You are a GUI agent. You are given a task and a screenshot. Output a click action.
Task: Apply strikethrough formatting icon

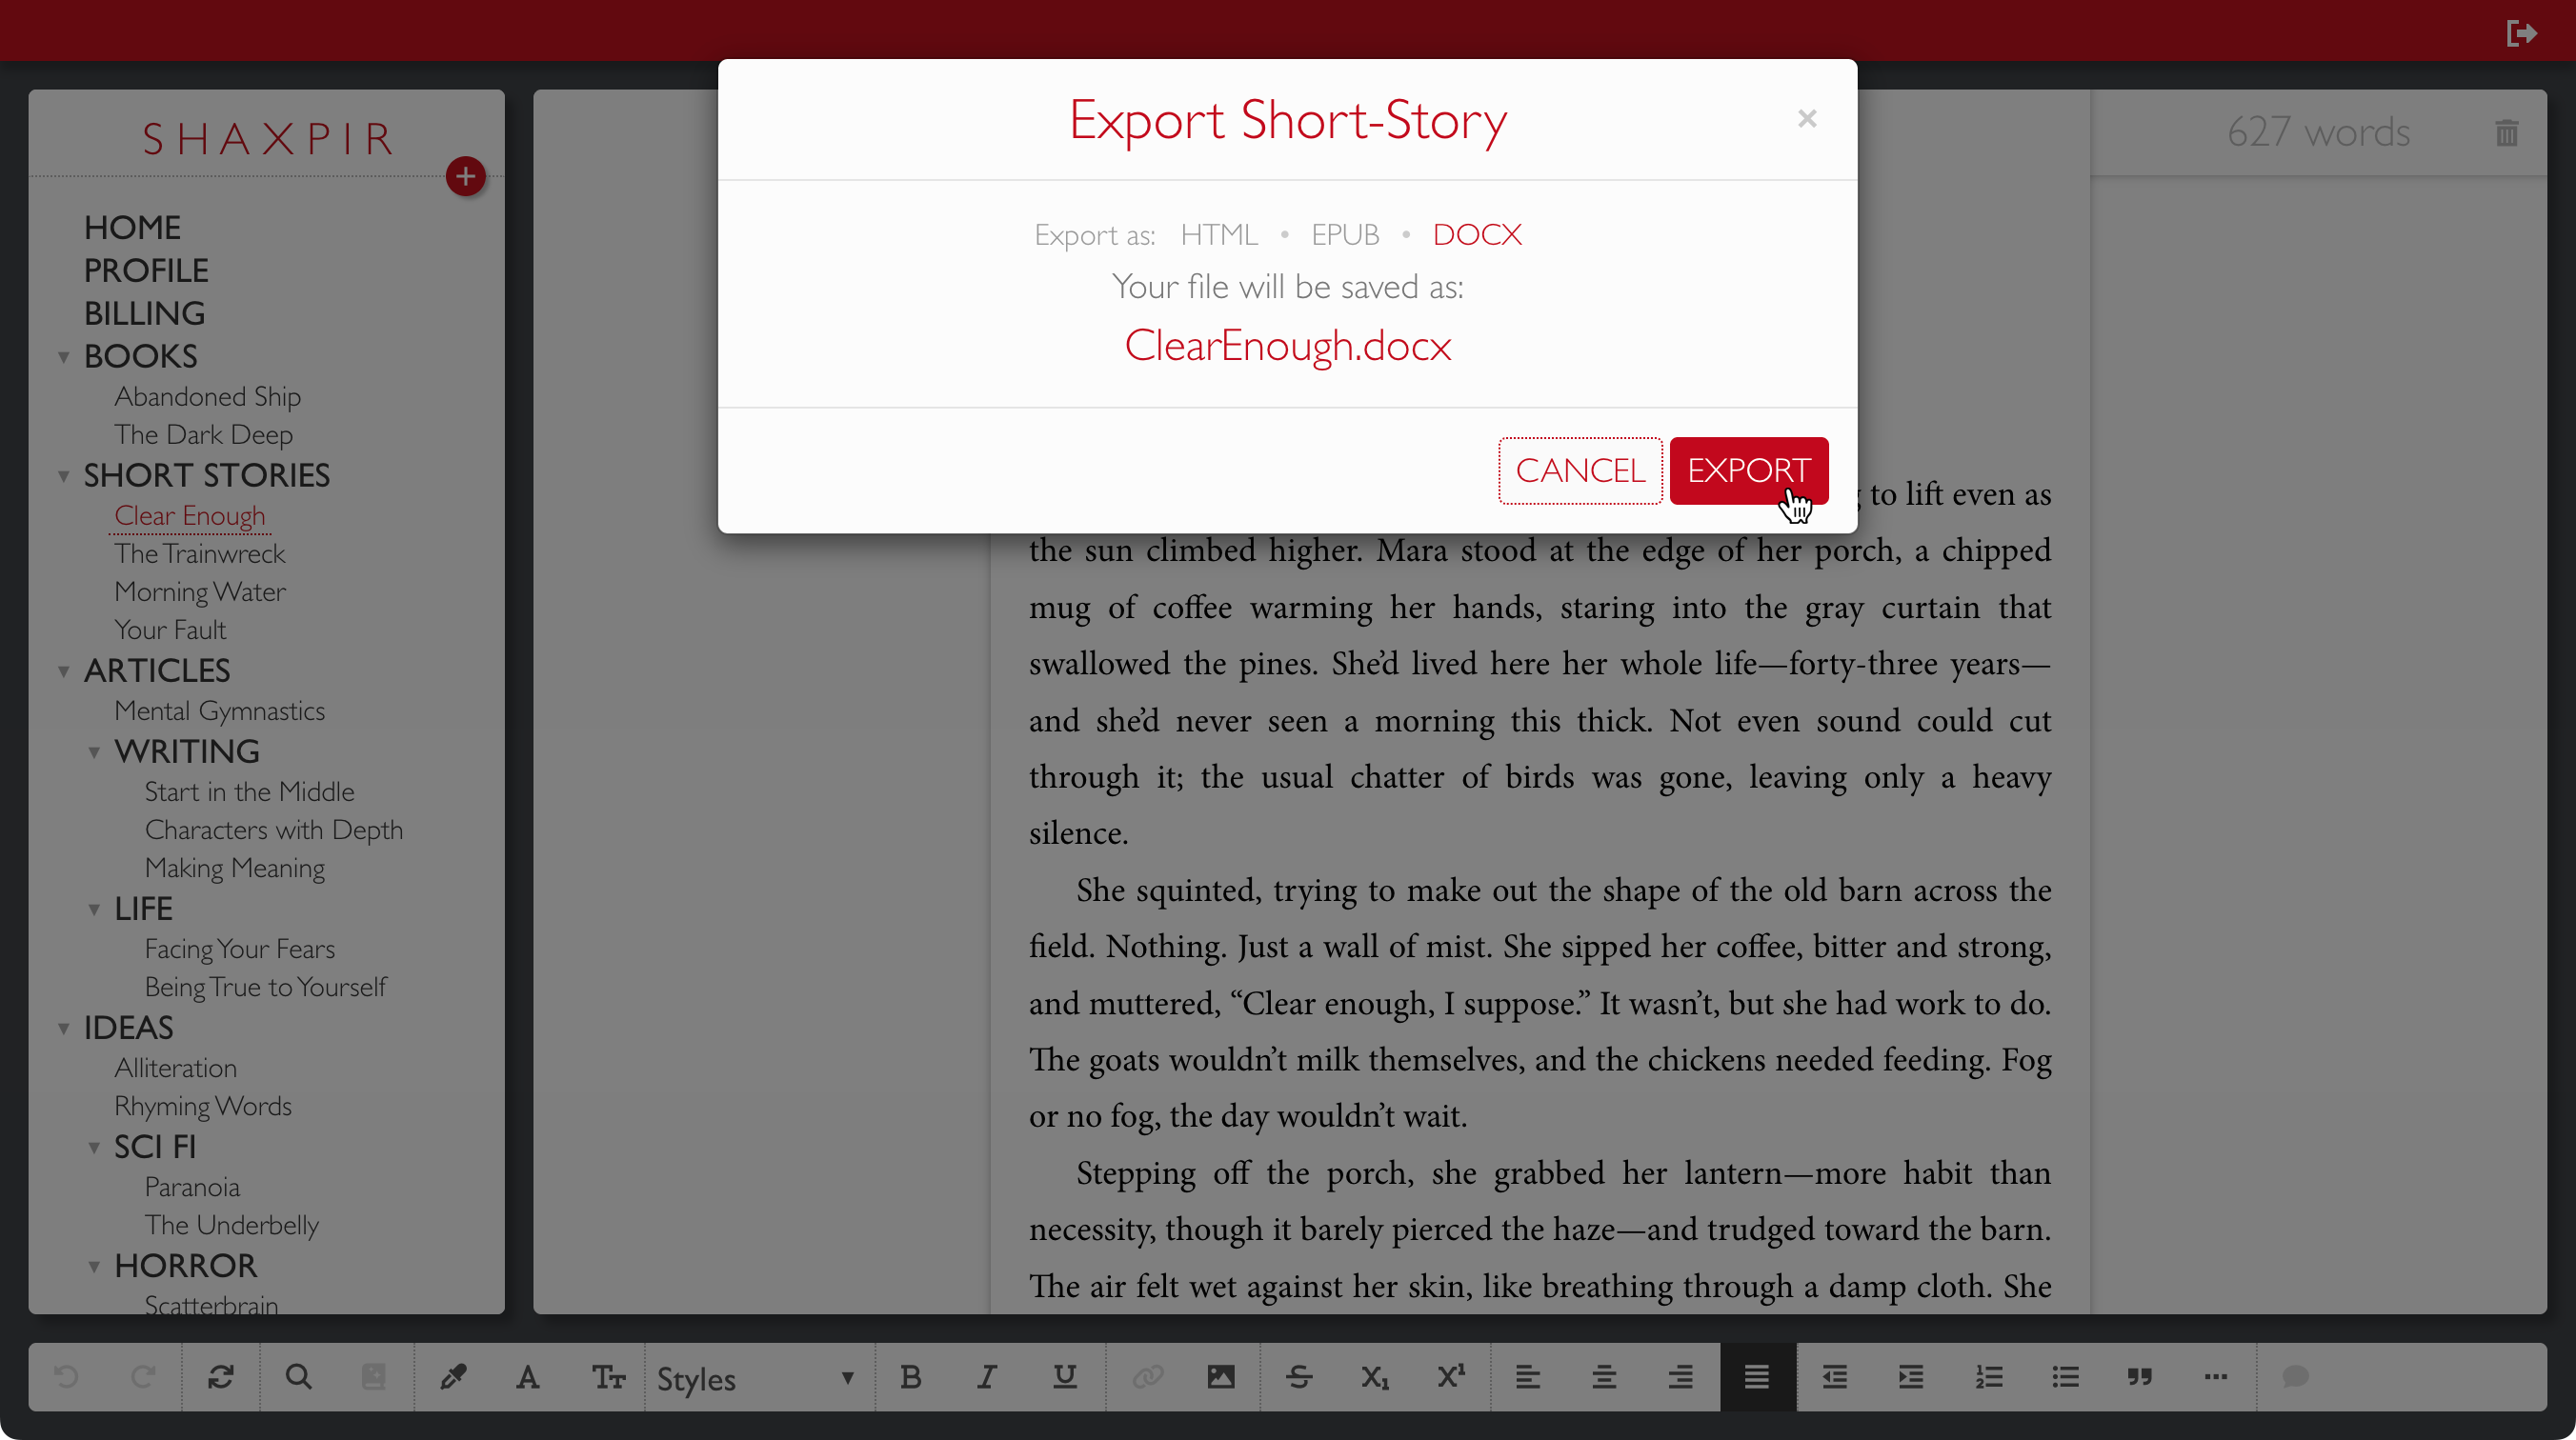pyautogui.click(x=1299, y=1377)
